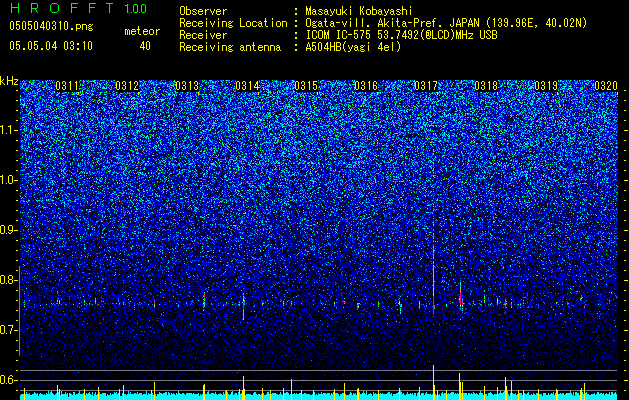Click the Receiving antenna field label
The image size is (629, 400).
point(230,47)
